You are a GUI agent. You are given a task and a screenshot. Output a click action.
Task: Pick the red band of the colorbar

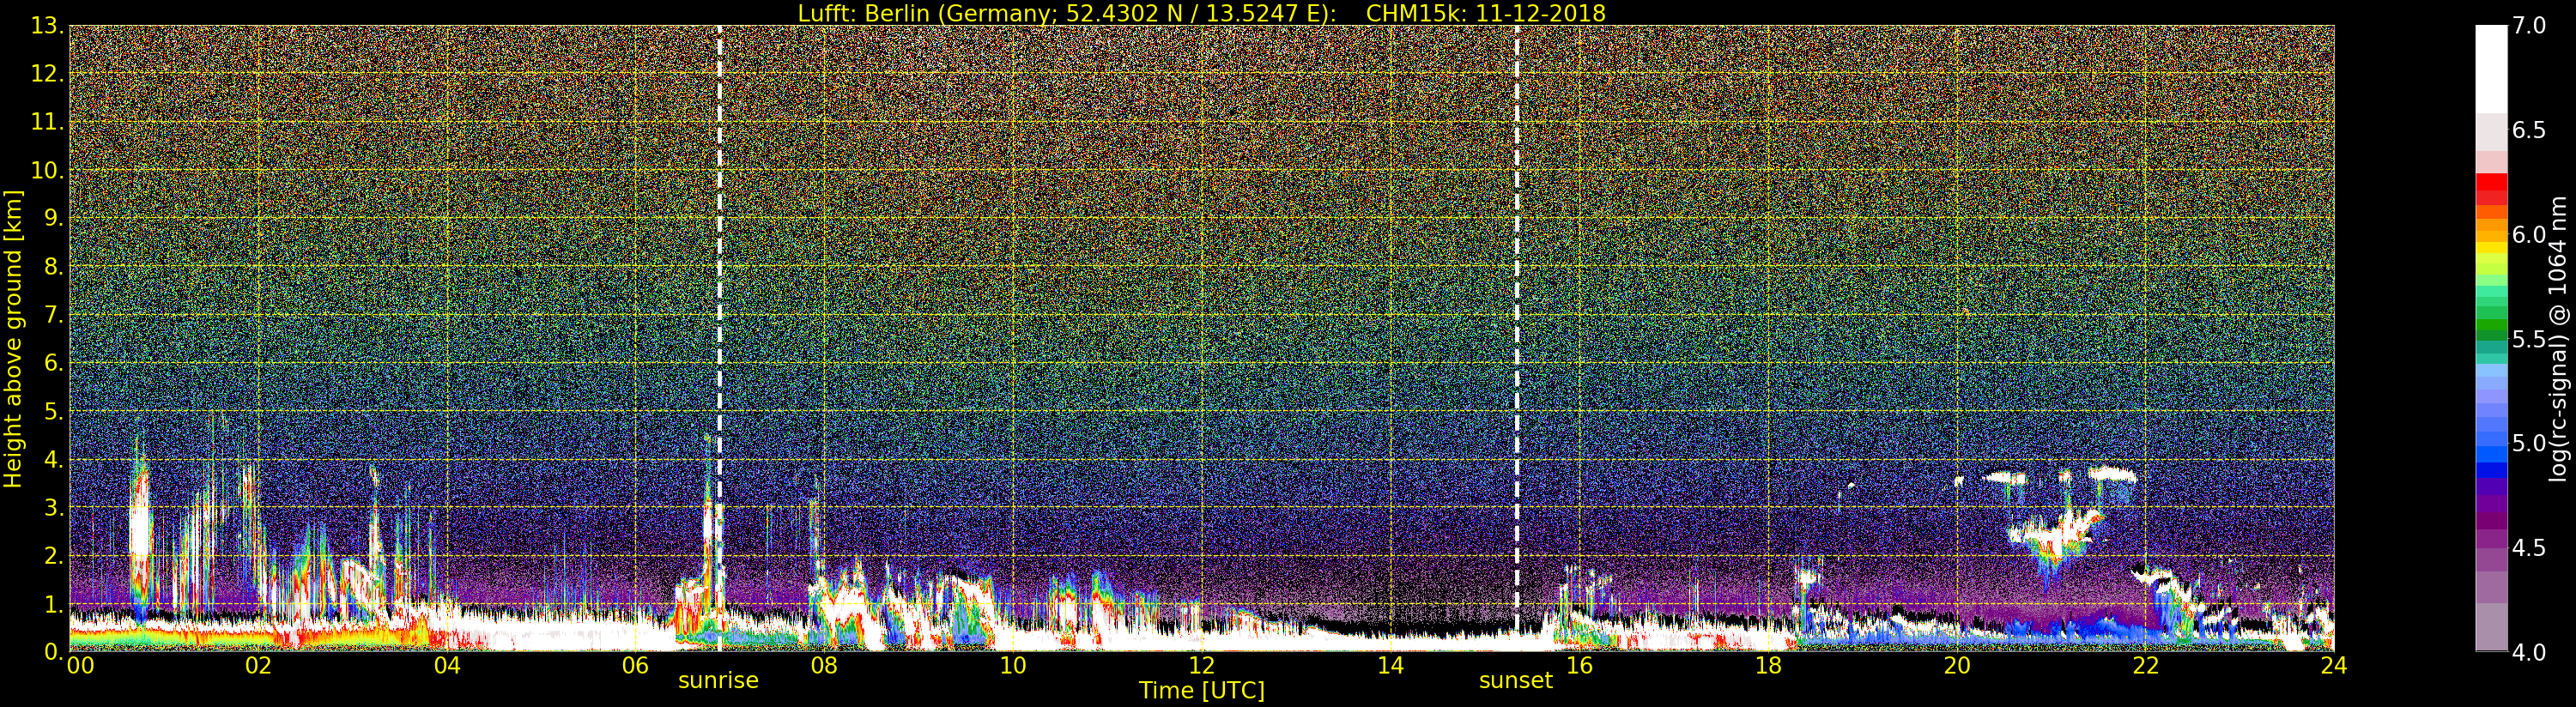[2491, 184]
